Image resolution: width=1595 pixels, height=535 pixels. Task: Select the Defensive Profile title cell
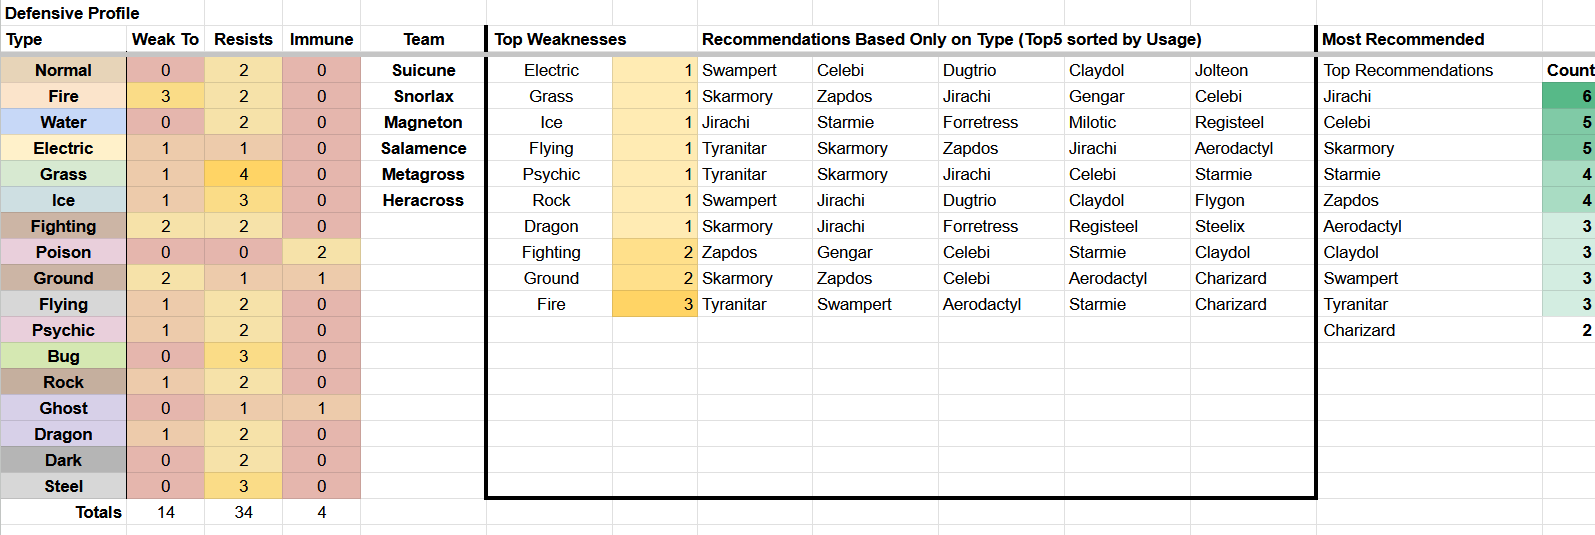72,13
